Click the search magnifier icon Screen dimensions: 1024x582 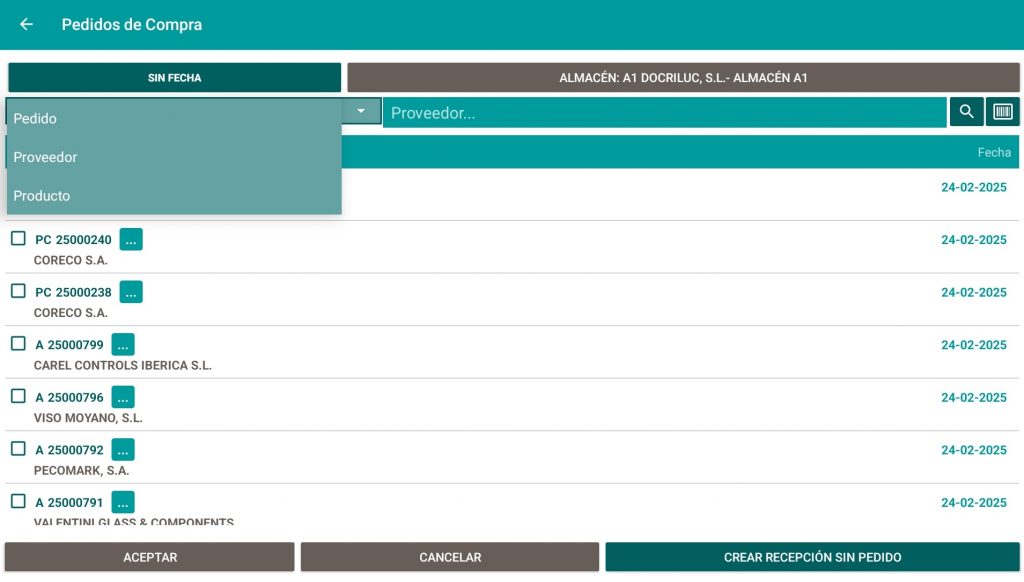(x=966, y=112)
